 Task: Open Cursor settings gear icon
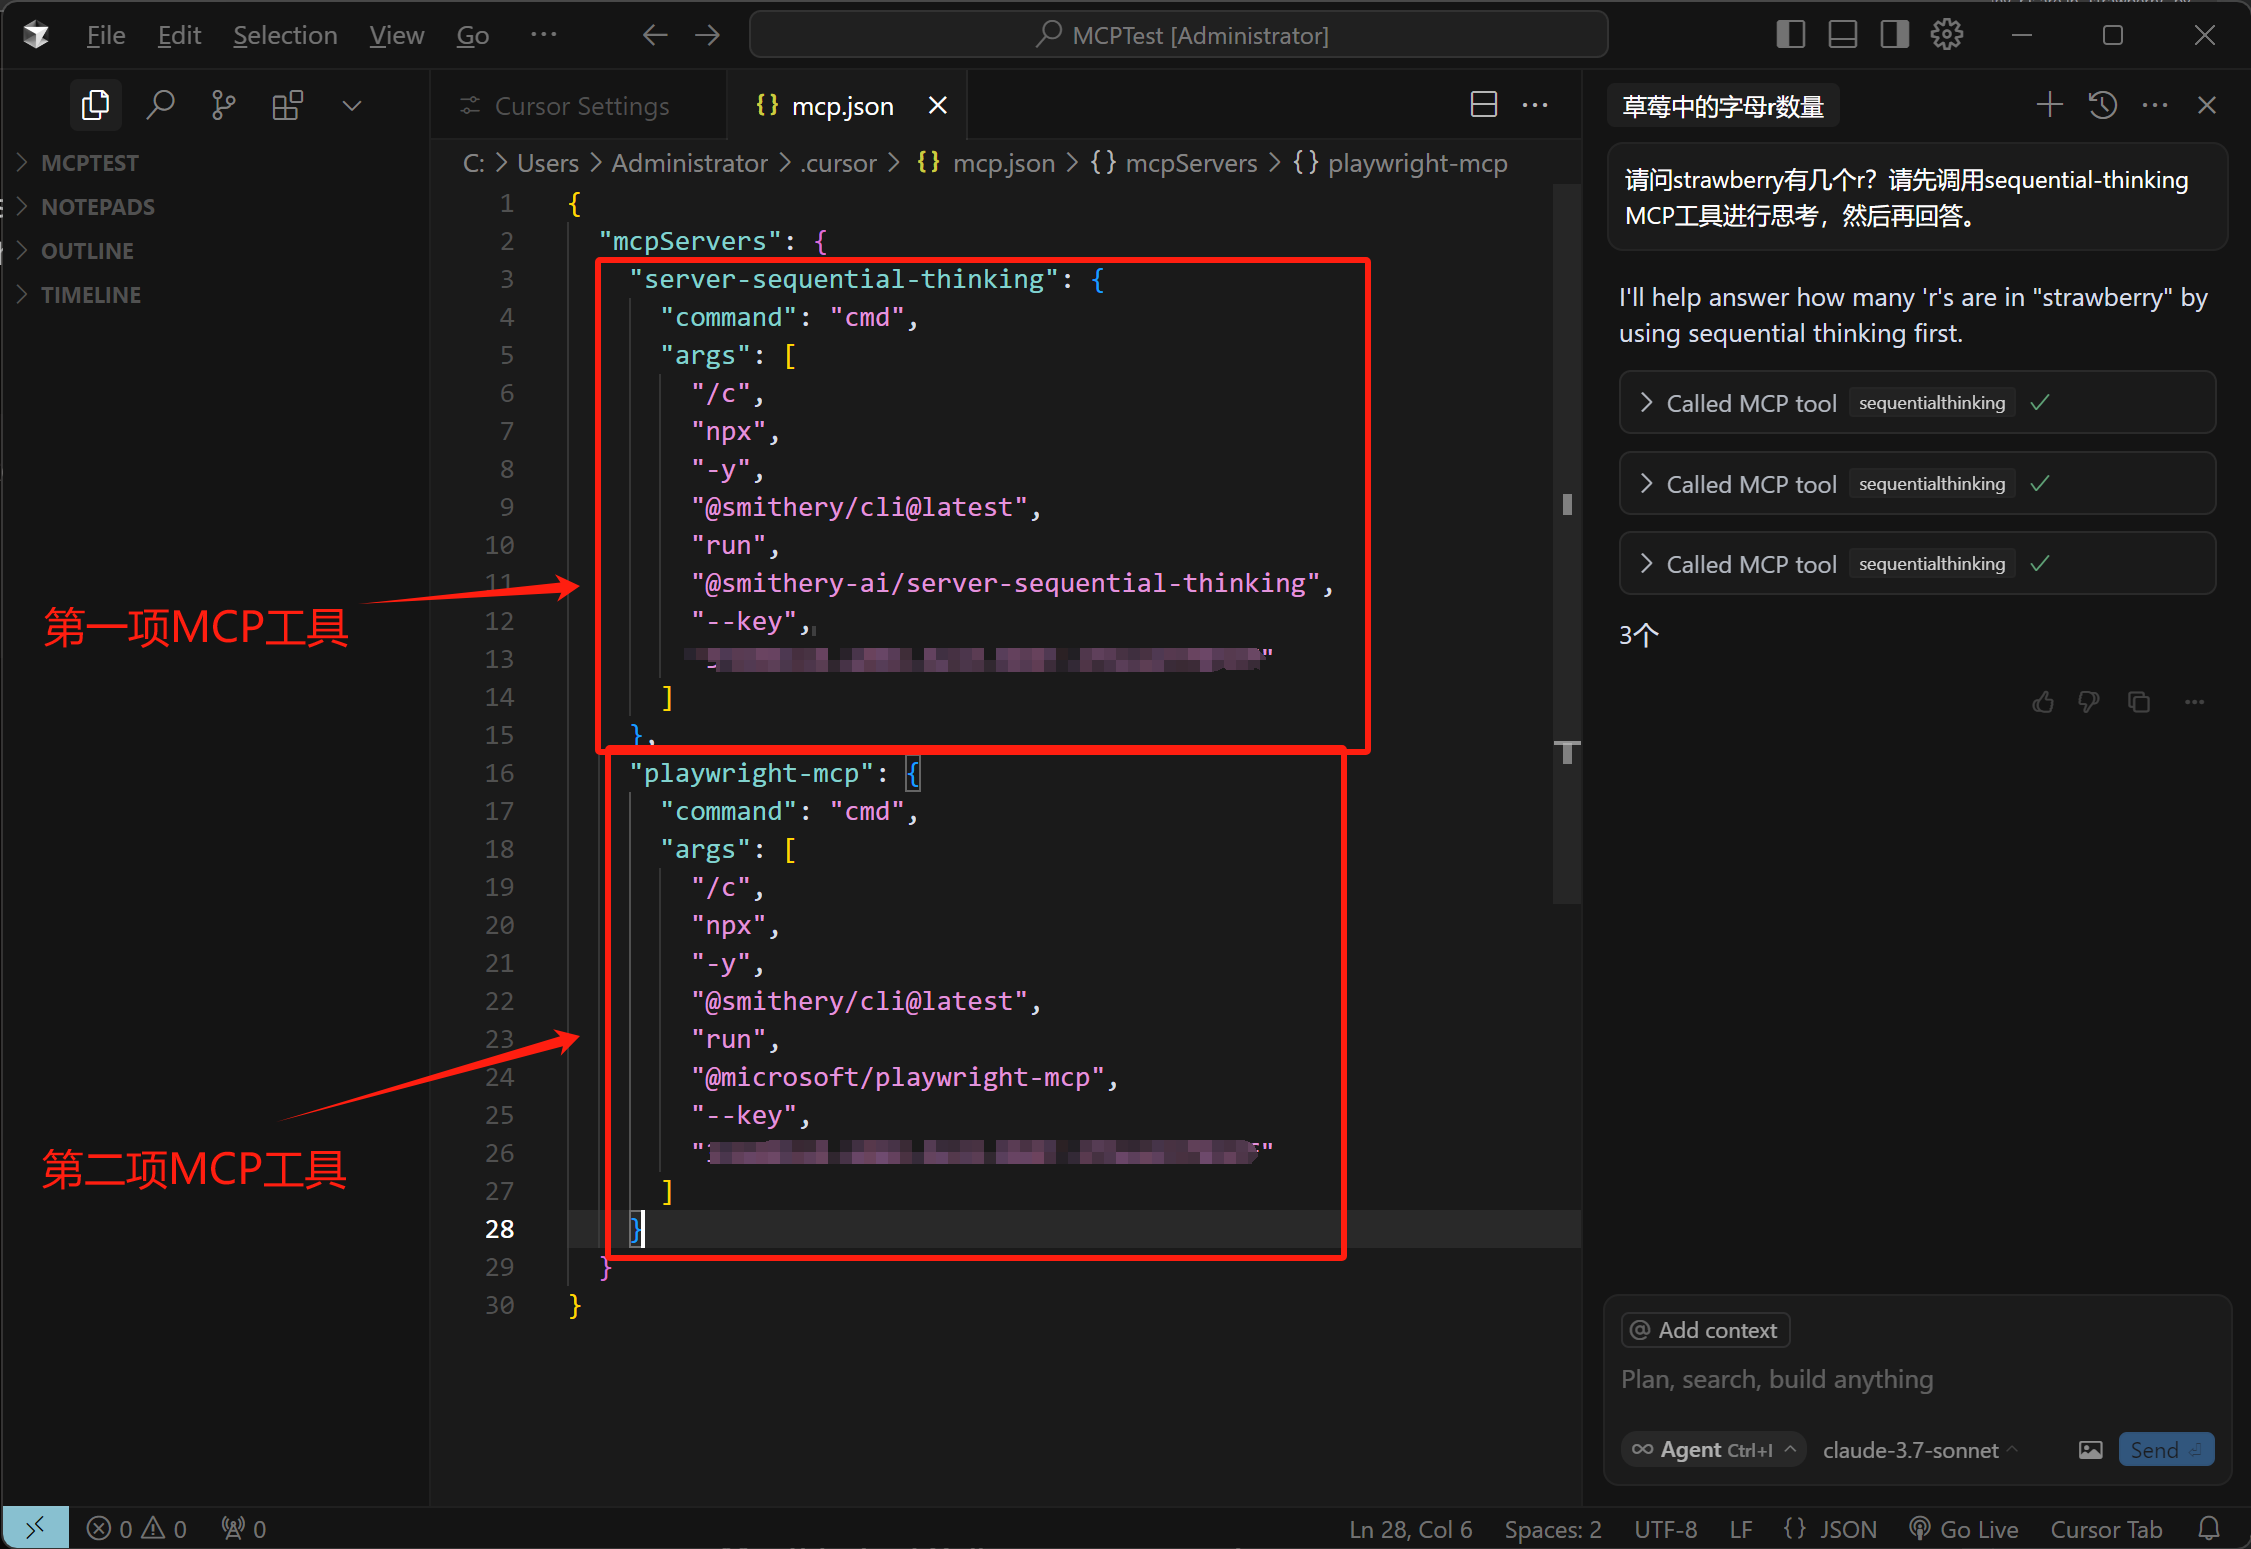(x=1947, y=35)
